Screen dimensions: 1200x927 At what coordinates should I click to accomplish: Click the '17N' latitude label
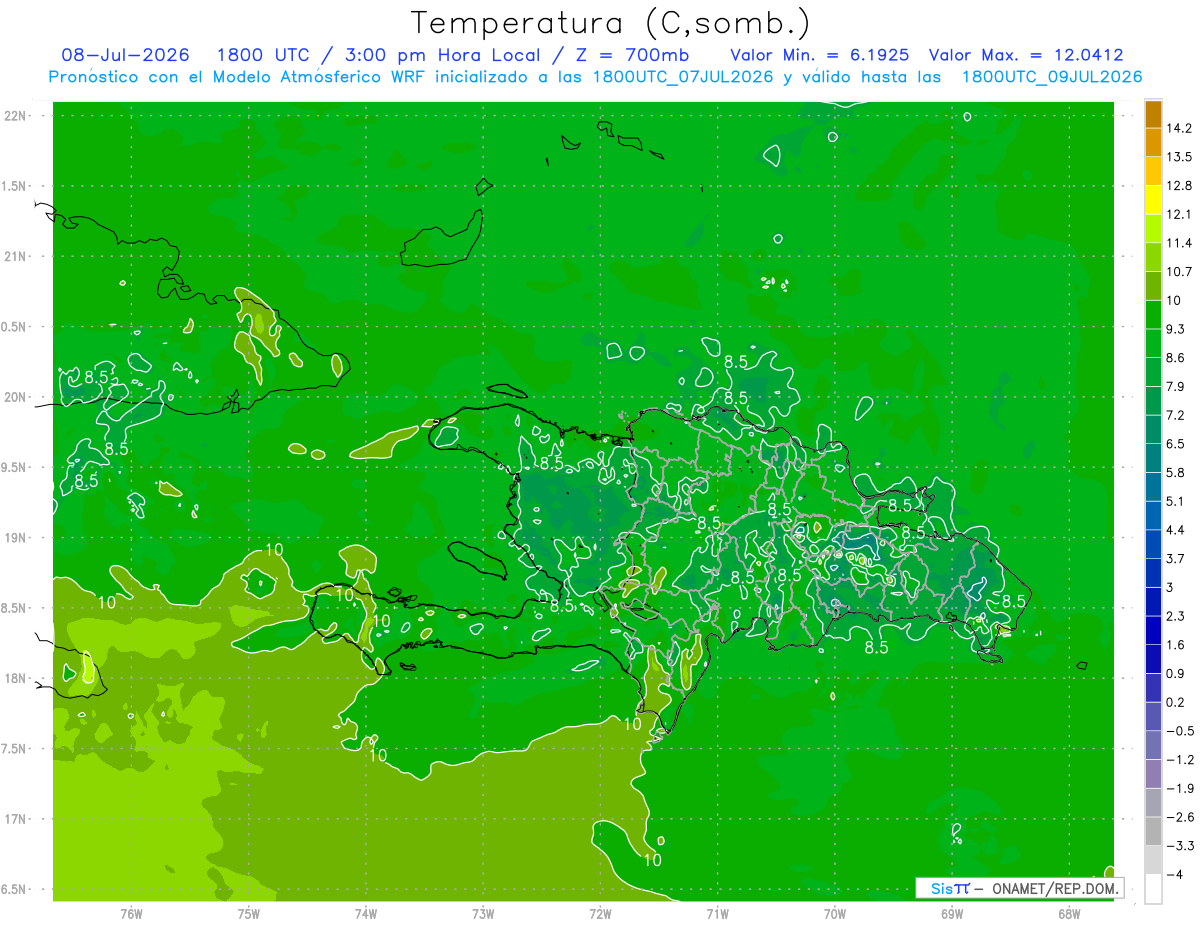tap(15, 819)
